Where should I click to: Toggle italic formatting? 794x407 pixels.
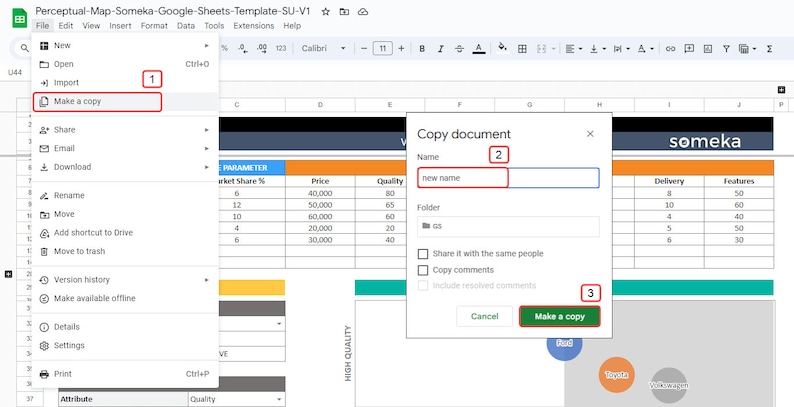coord(441,49)
